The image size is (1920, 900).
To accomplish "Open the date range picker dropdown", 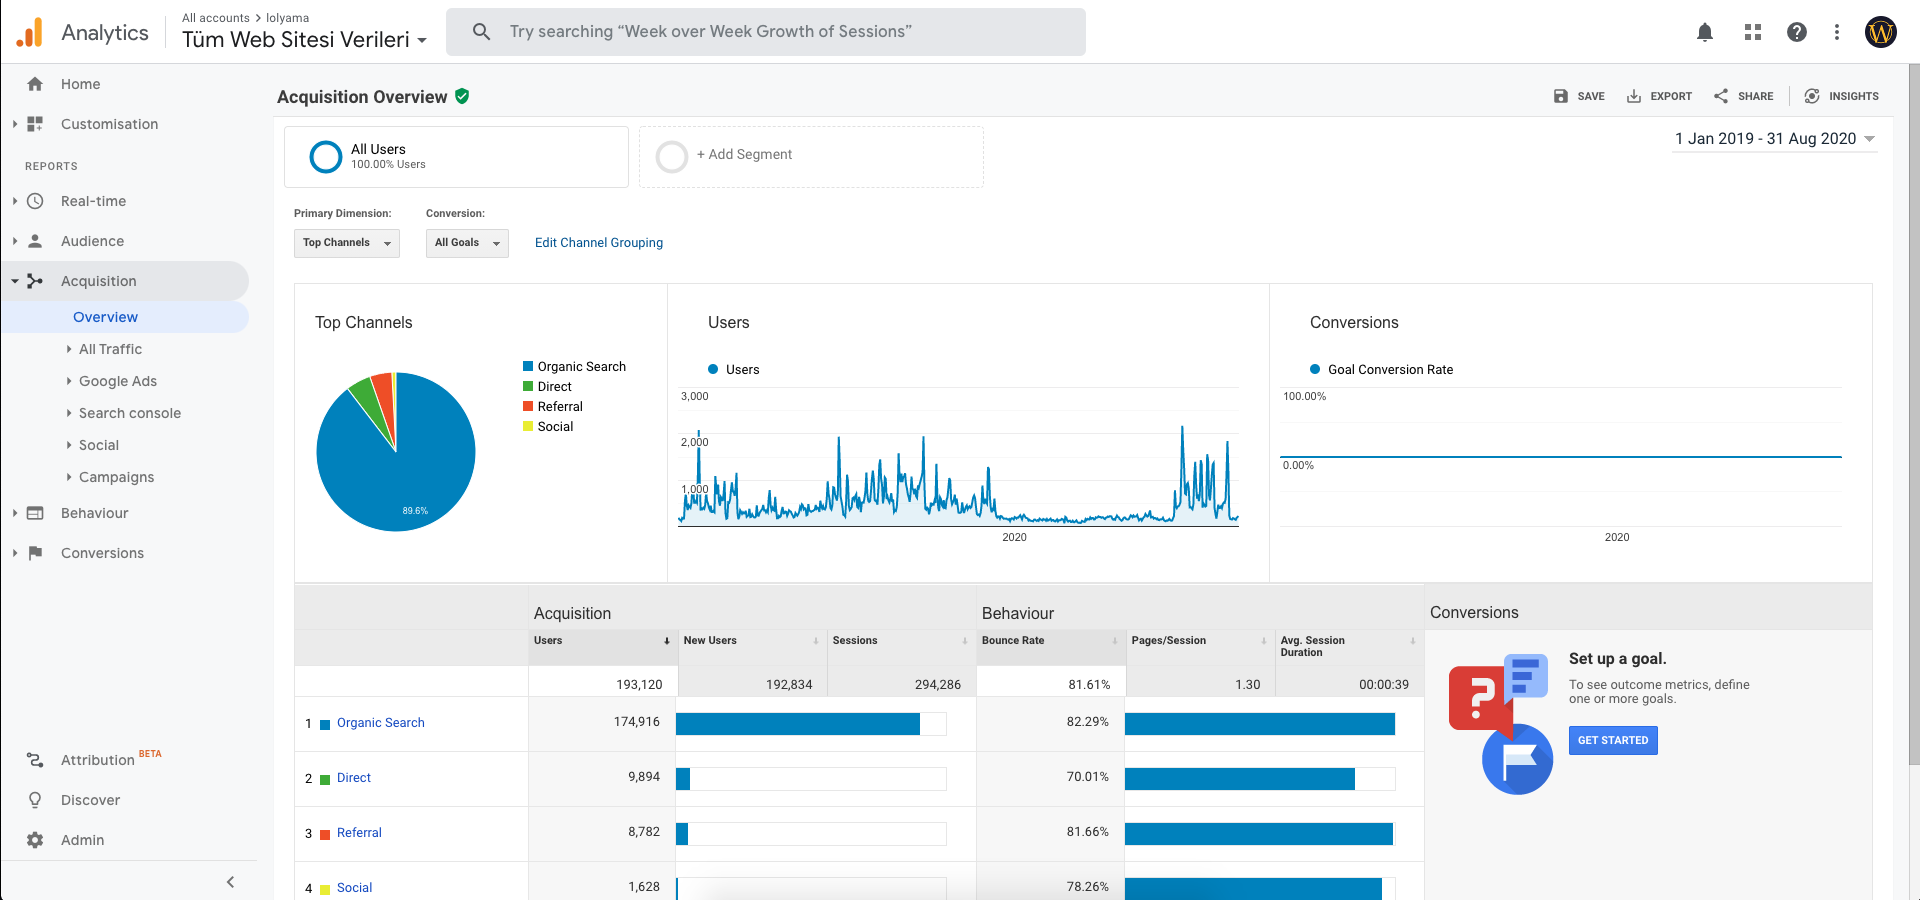I will [x=1775, y=139].
